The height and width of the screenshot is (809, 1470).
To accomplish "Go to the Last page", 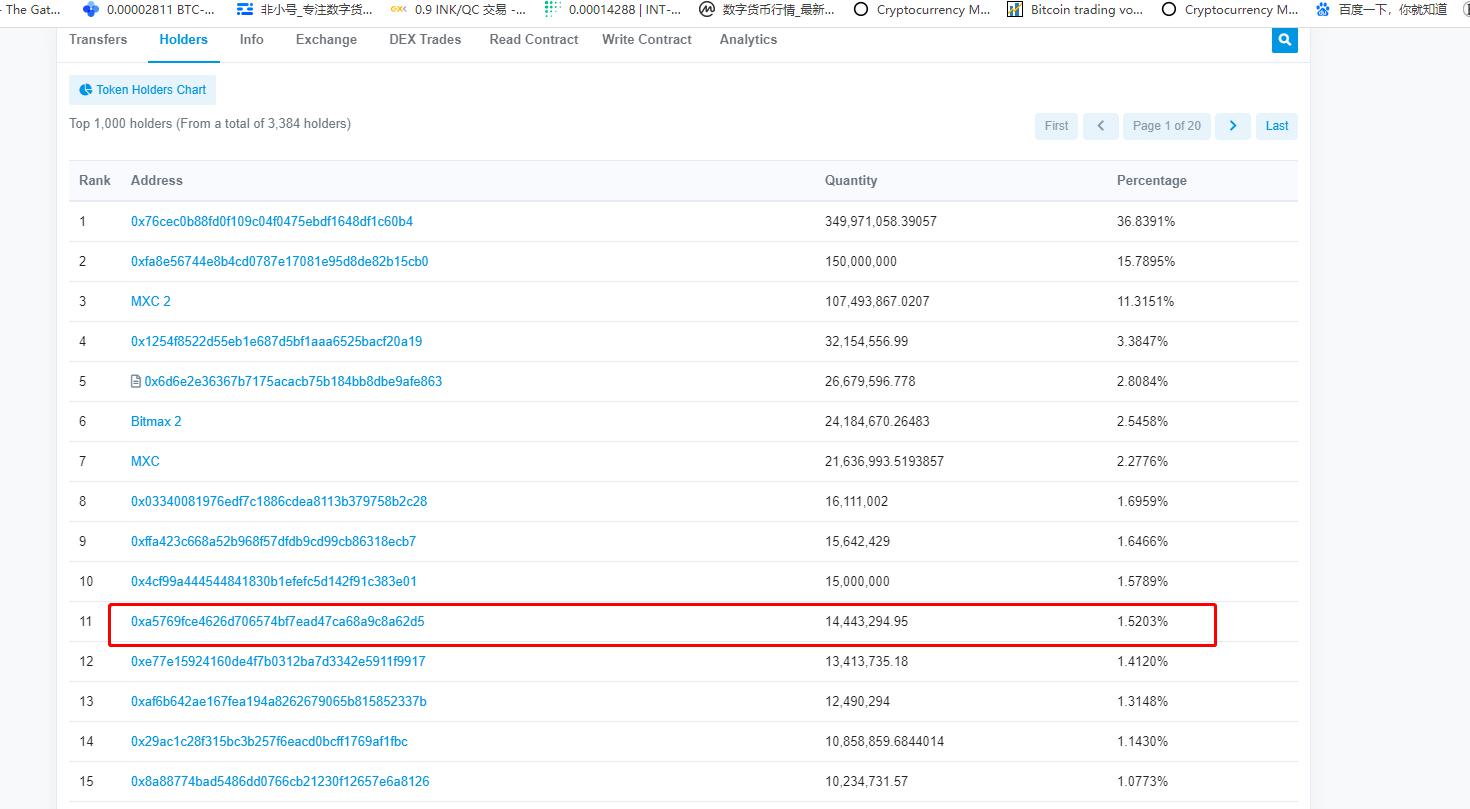I will point(1276,126).
